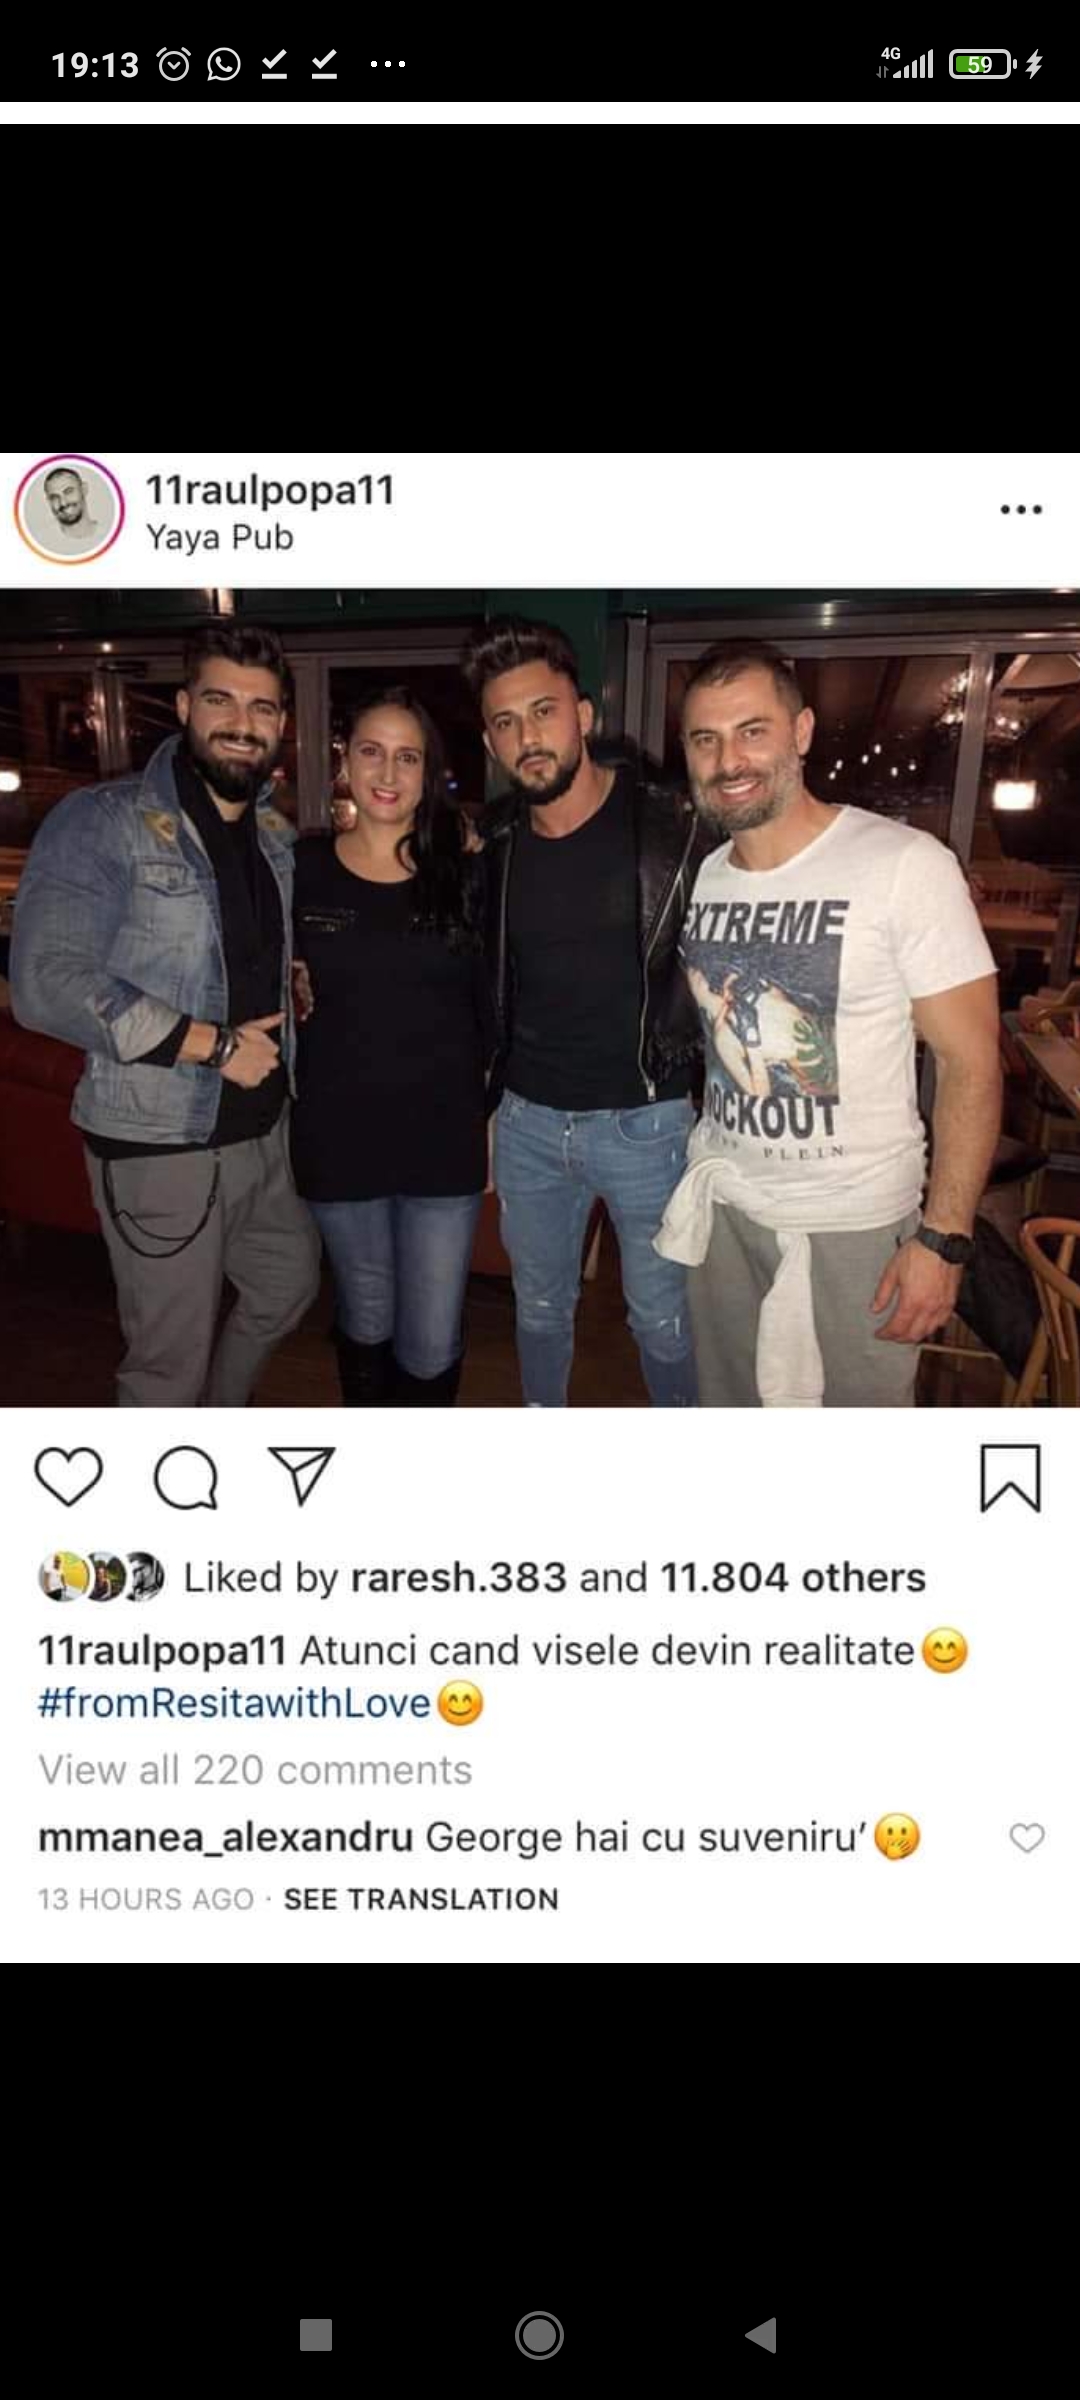Tap the 11raulpopa11 username in post header
The height and width of the screenshot is (2400, 1080).
[270, 490]
